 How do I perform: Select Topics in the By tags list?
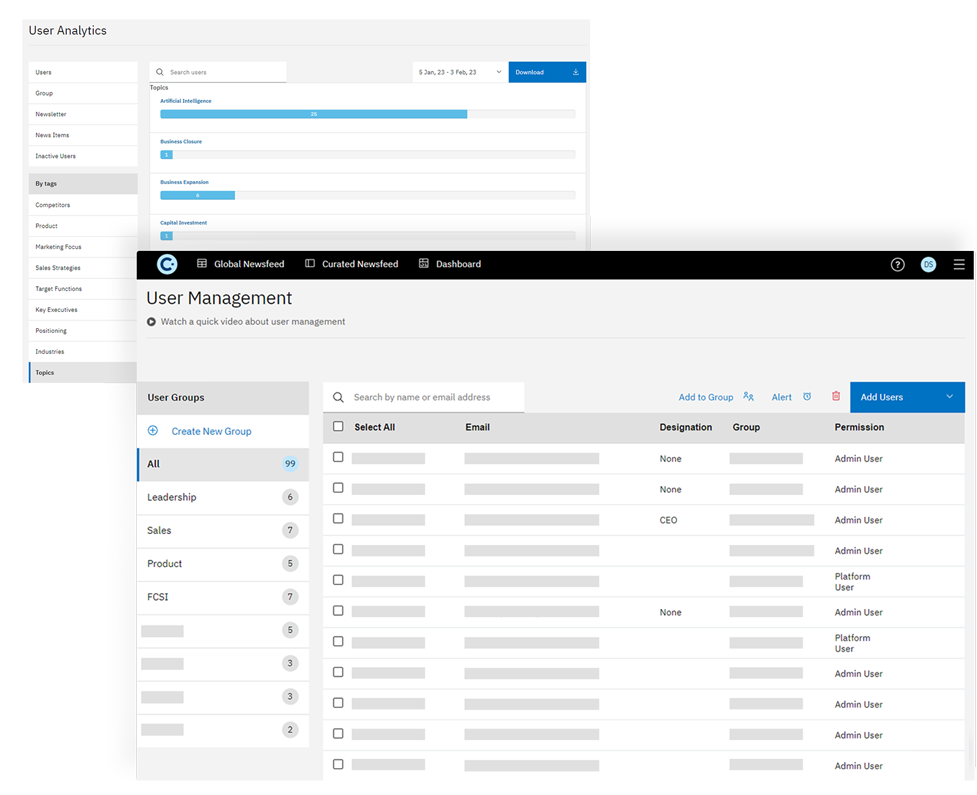click(83, 373)
